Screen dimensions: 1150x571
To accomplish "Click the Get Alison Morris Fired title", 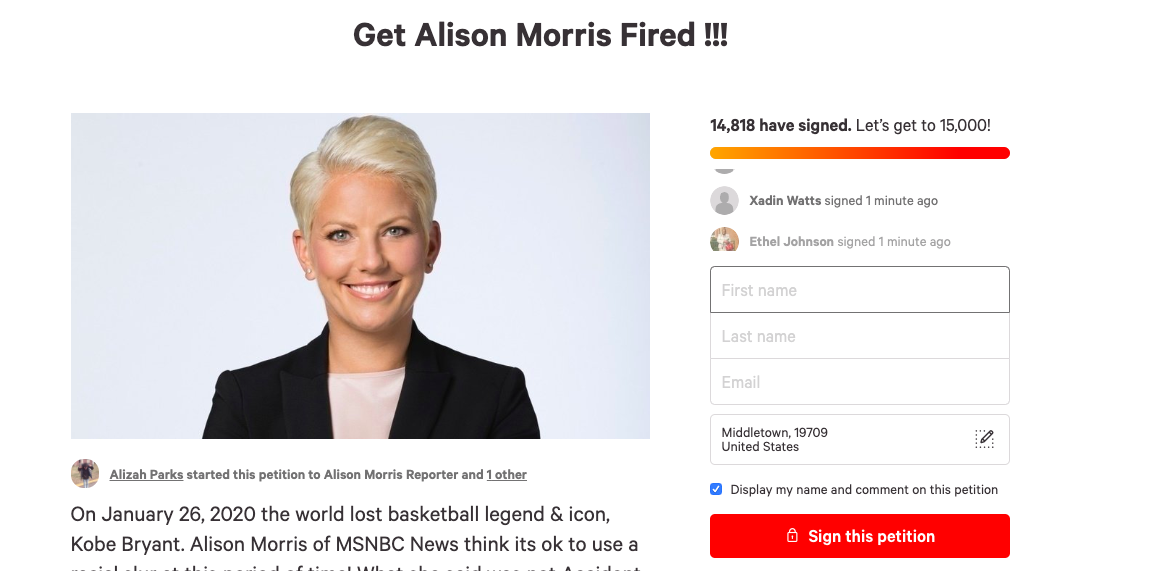I will pyautogui.click(x=541, y=35).
